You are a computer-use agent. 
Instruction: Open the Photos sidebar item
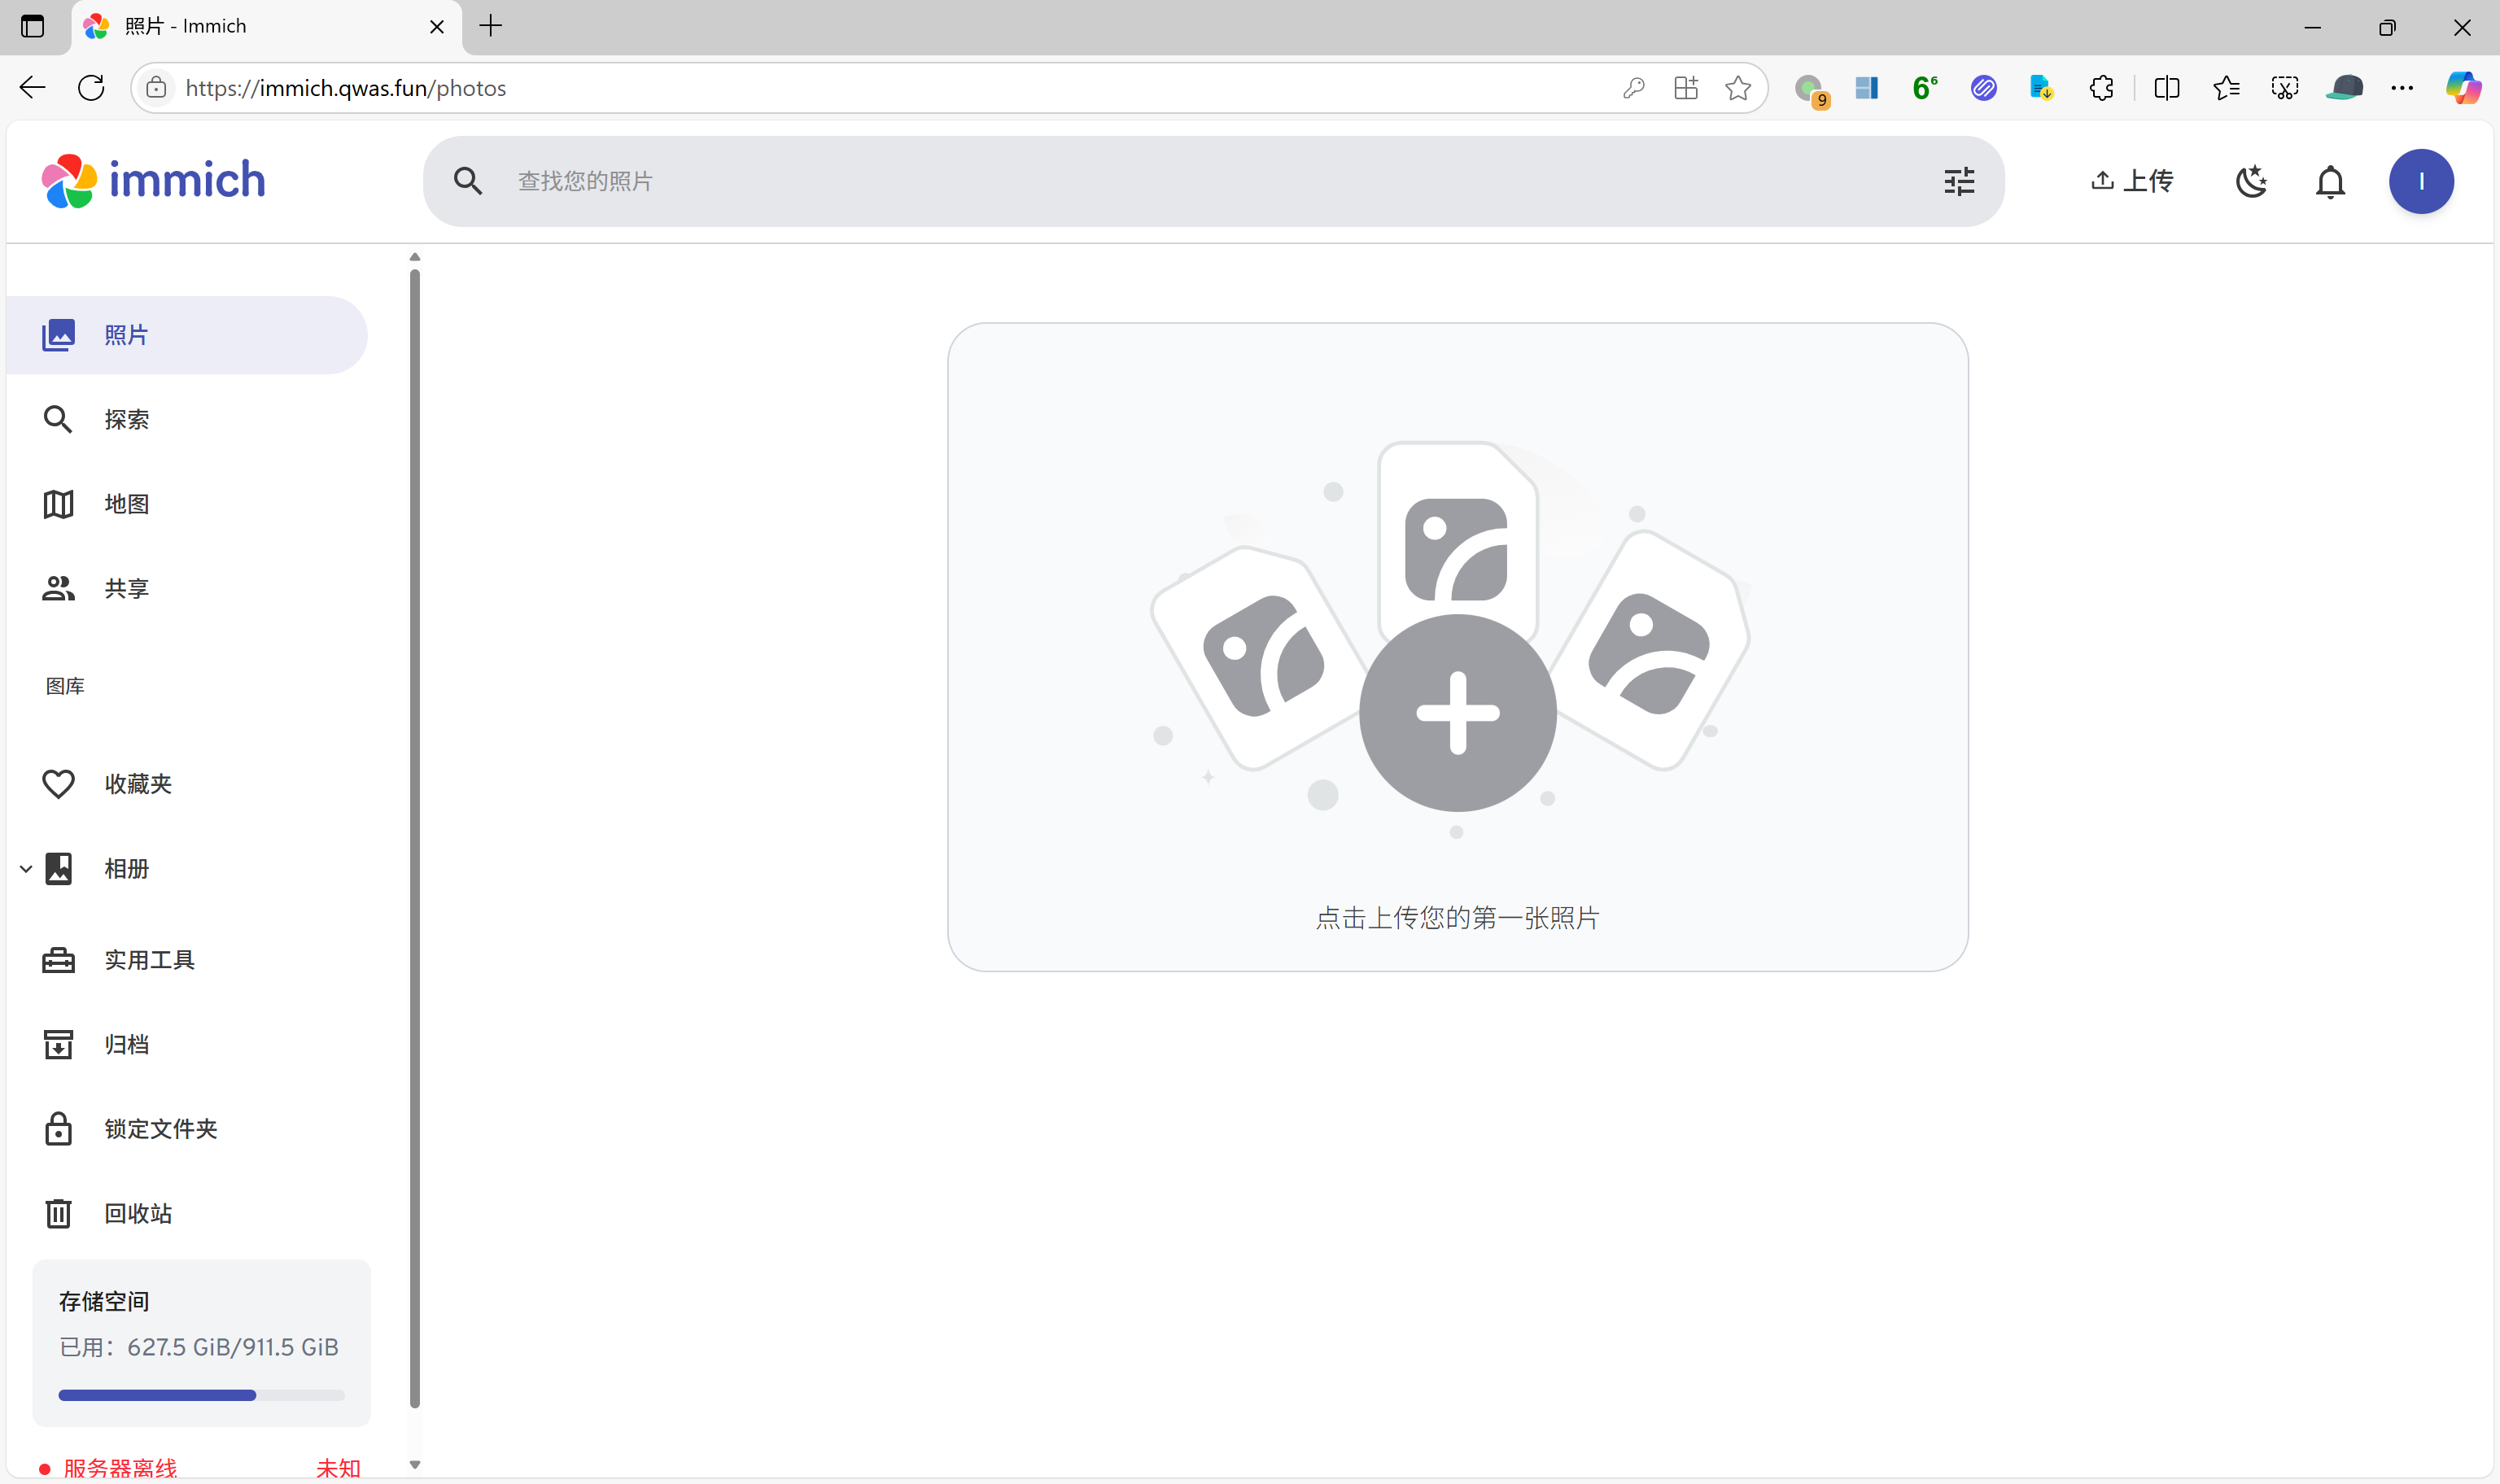tap(125, 335)
